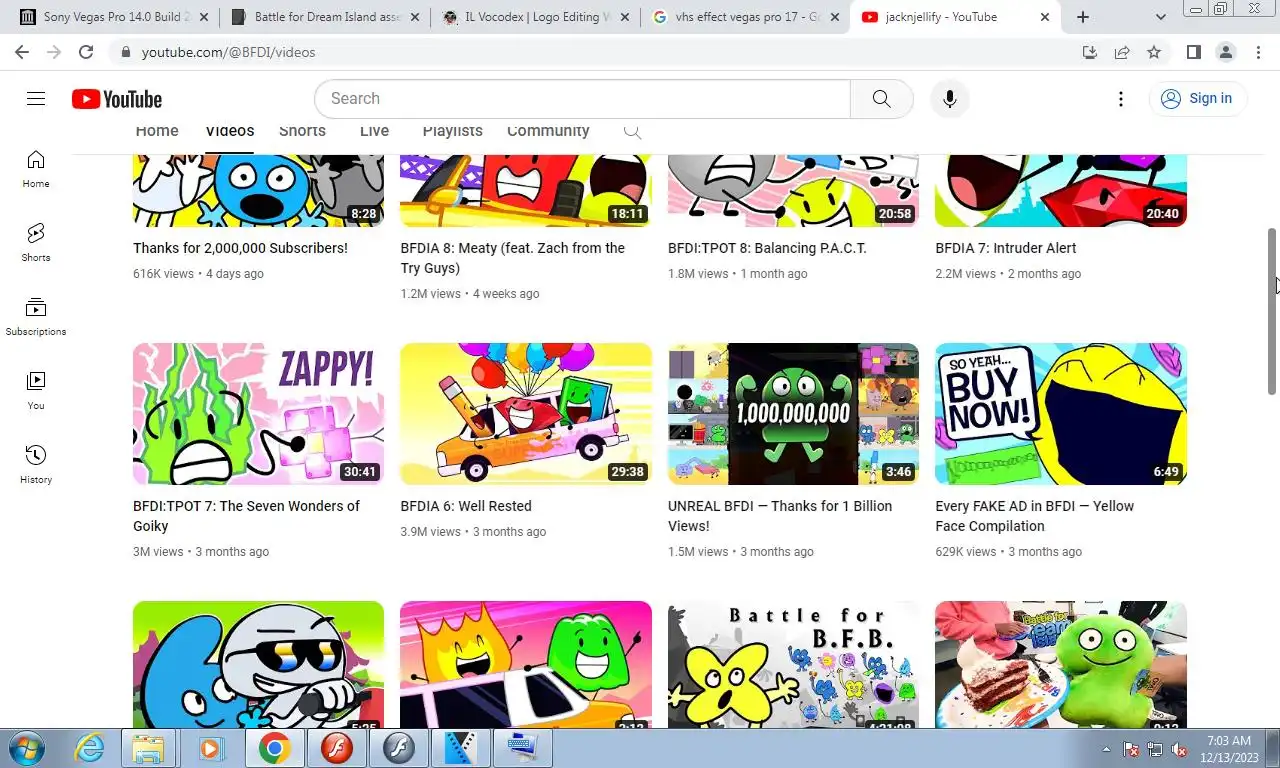Share this page via the toolbar icon

[1122, 52]
